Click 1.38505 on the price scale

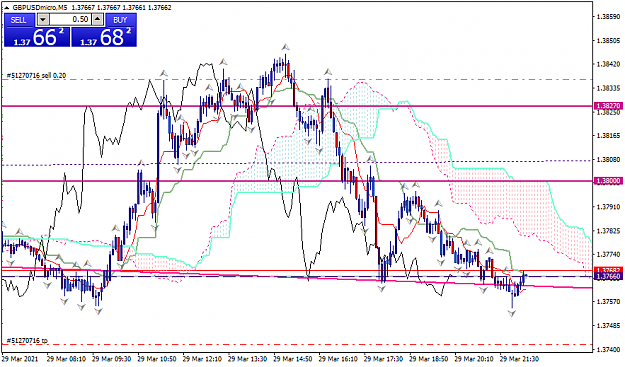click(609, 41)
